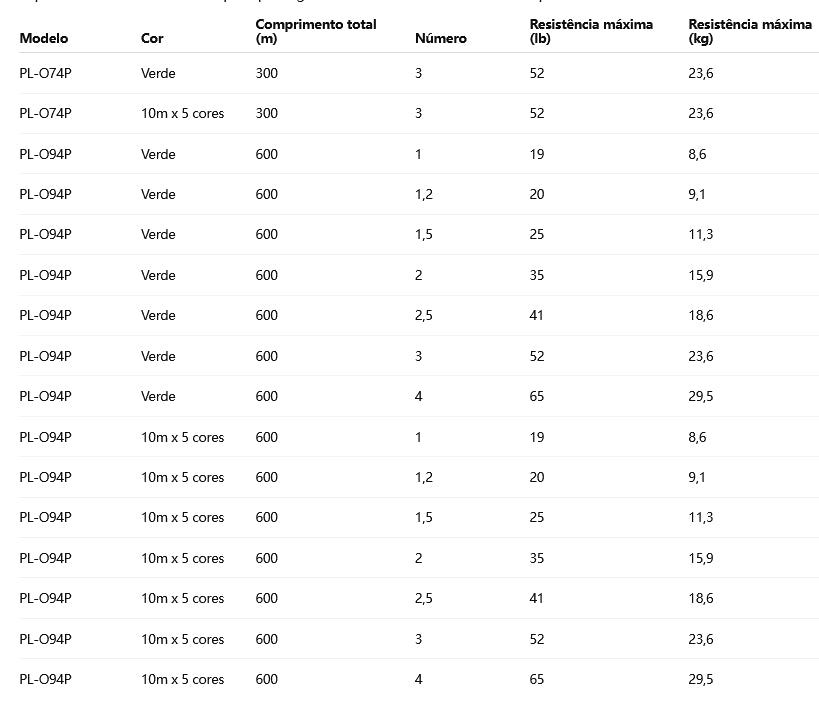Select the Resistência máxima (lb) header
This screenshot has width=819, height=701.
pyautogui.click(x=590, y=31)
